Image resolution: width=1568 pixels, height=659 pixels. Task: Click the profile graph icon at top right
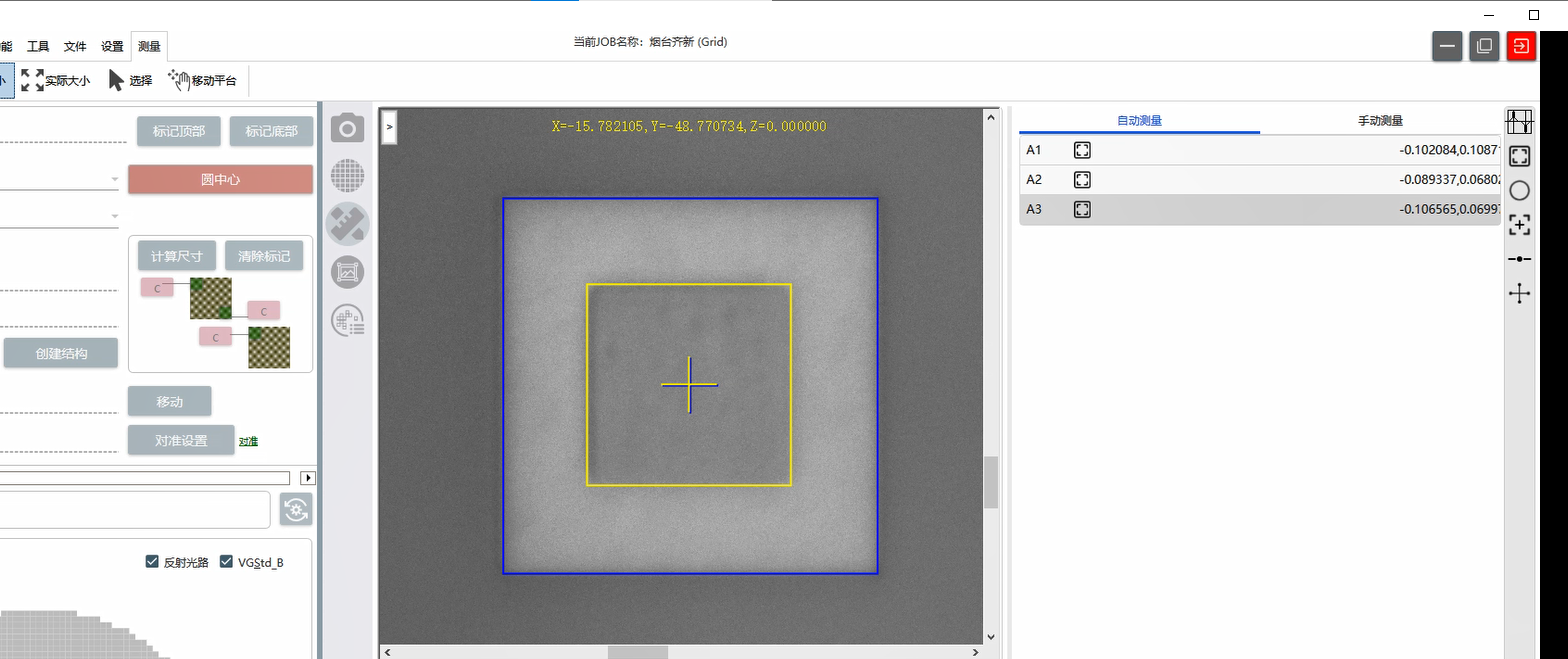[1519, 122]
